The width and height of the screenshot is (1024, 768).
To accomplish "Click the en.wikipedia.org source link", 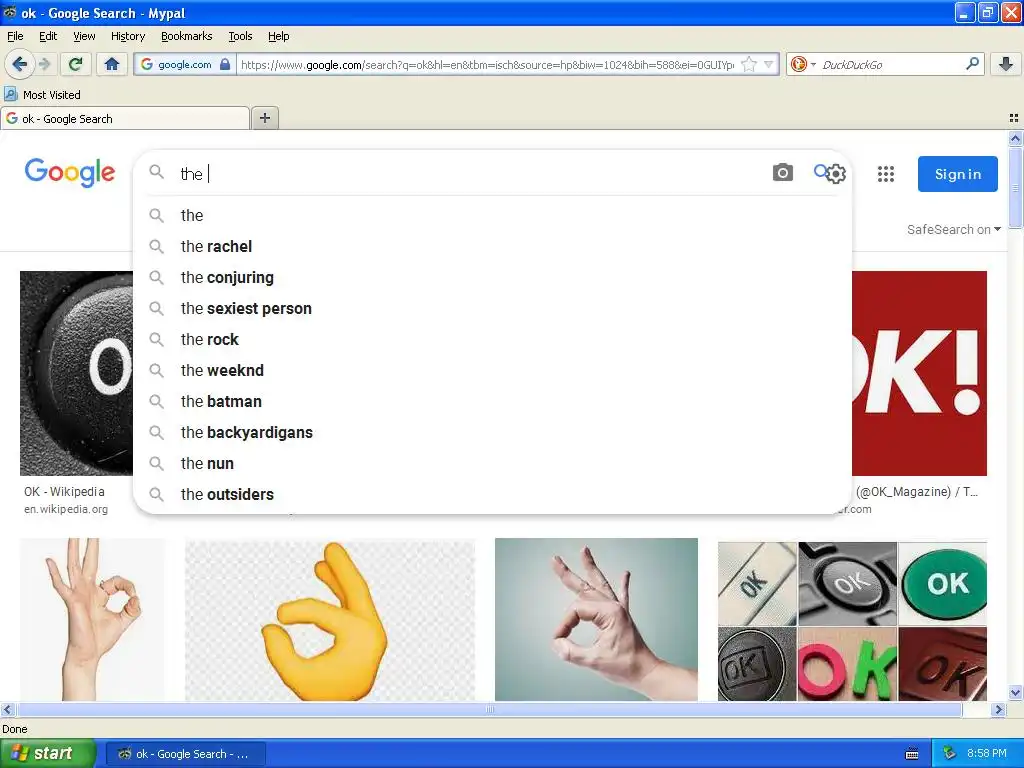I will [66, 509].
